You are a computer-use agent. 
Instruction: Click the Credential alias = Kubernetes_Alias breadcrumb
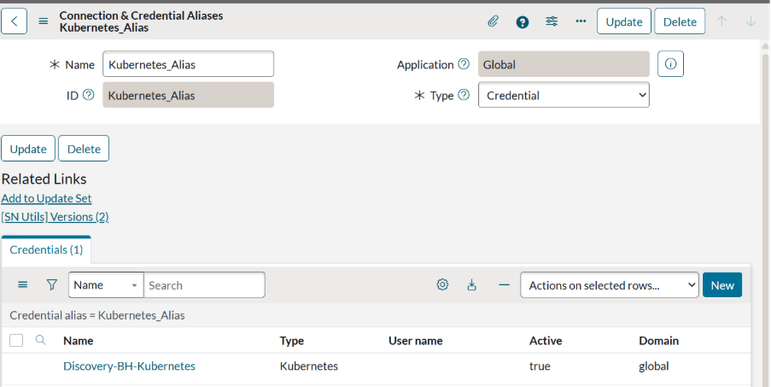coord(97,315)
